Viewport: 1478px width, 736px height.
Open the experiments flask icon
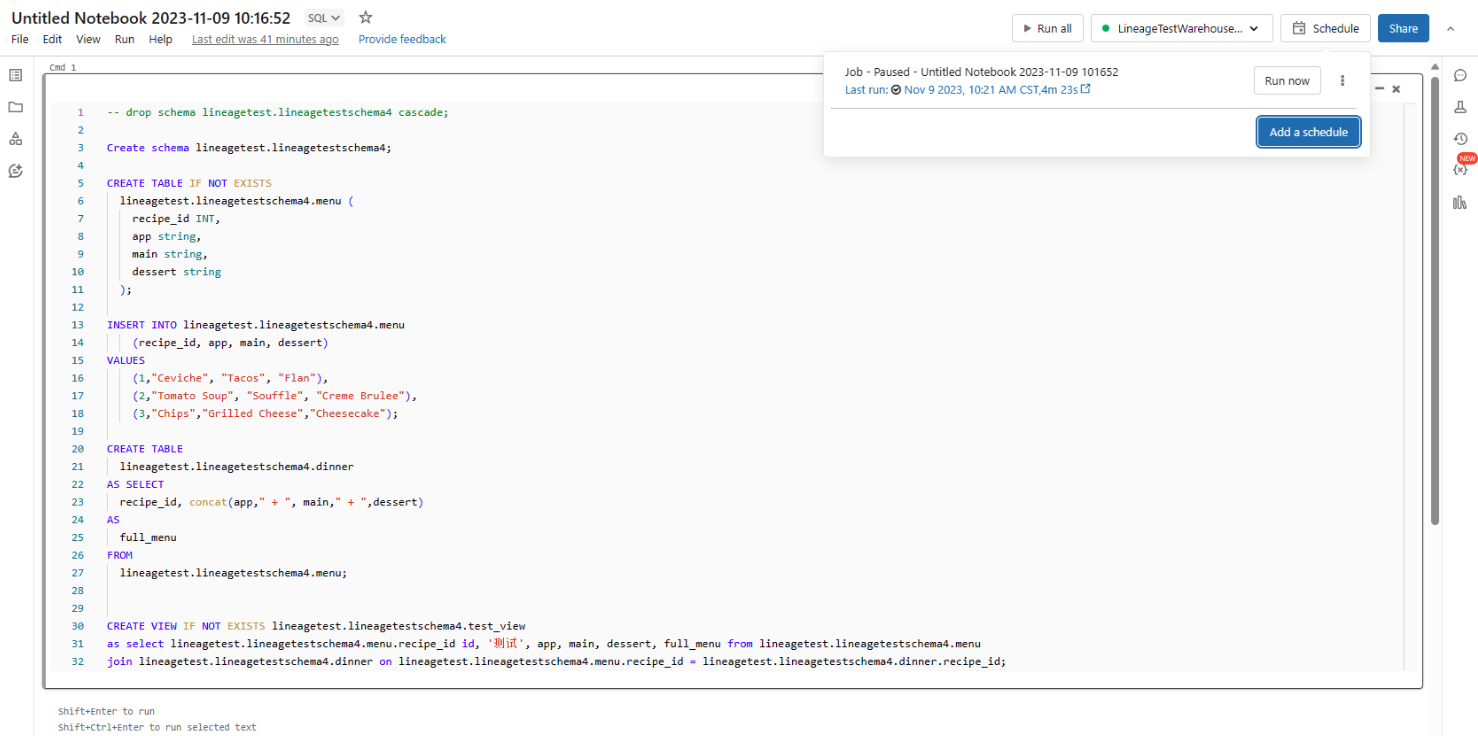[x=1460, y=107]
